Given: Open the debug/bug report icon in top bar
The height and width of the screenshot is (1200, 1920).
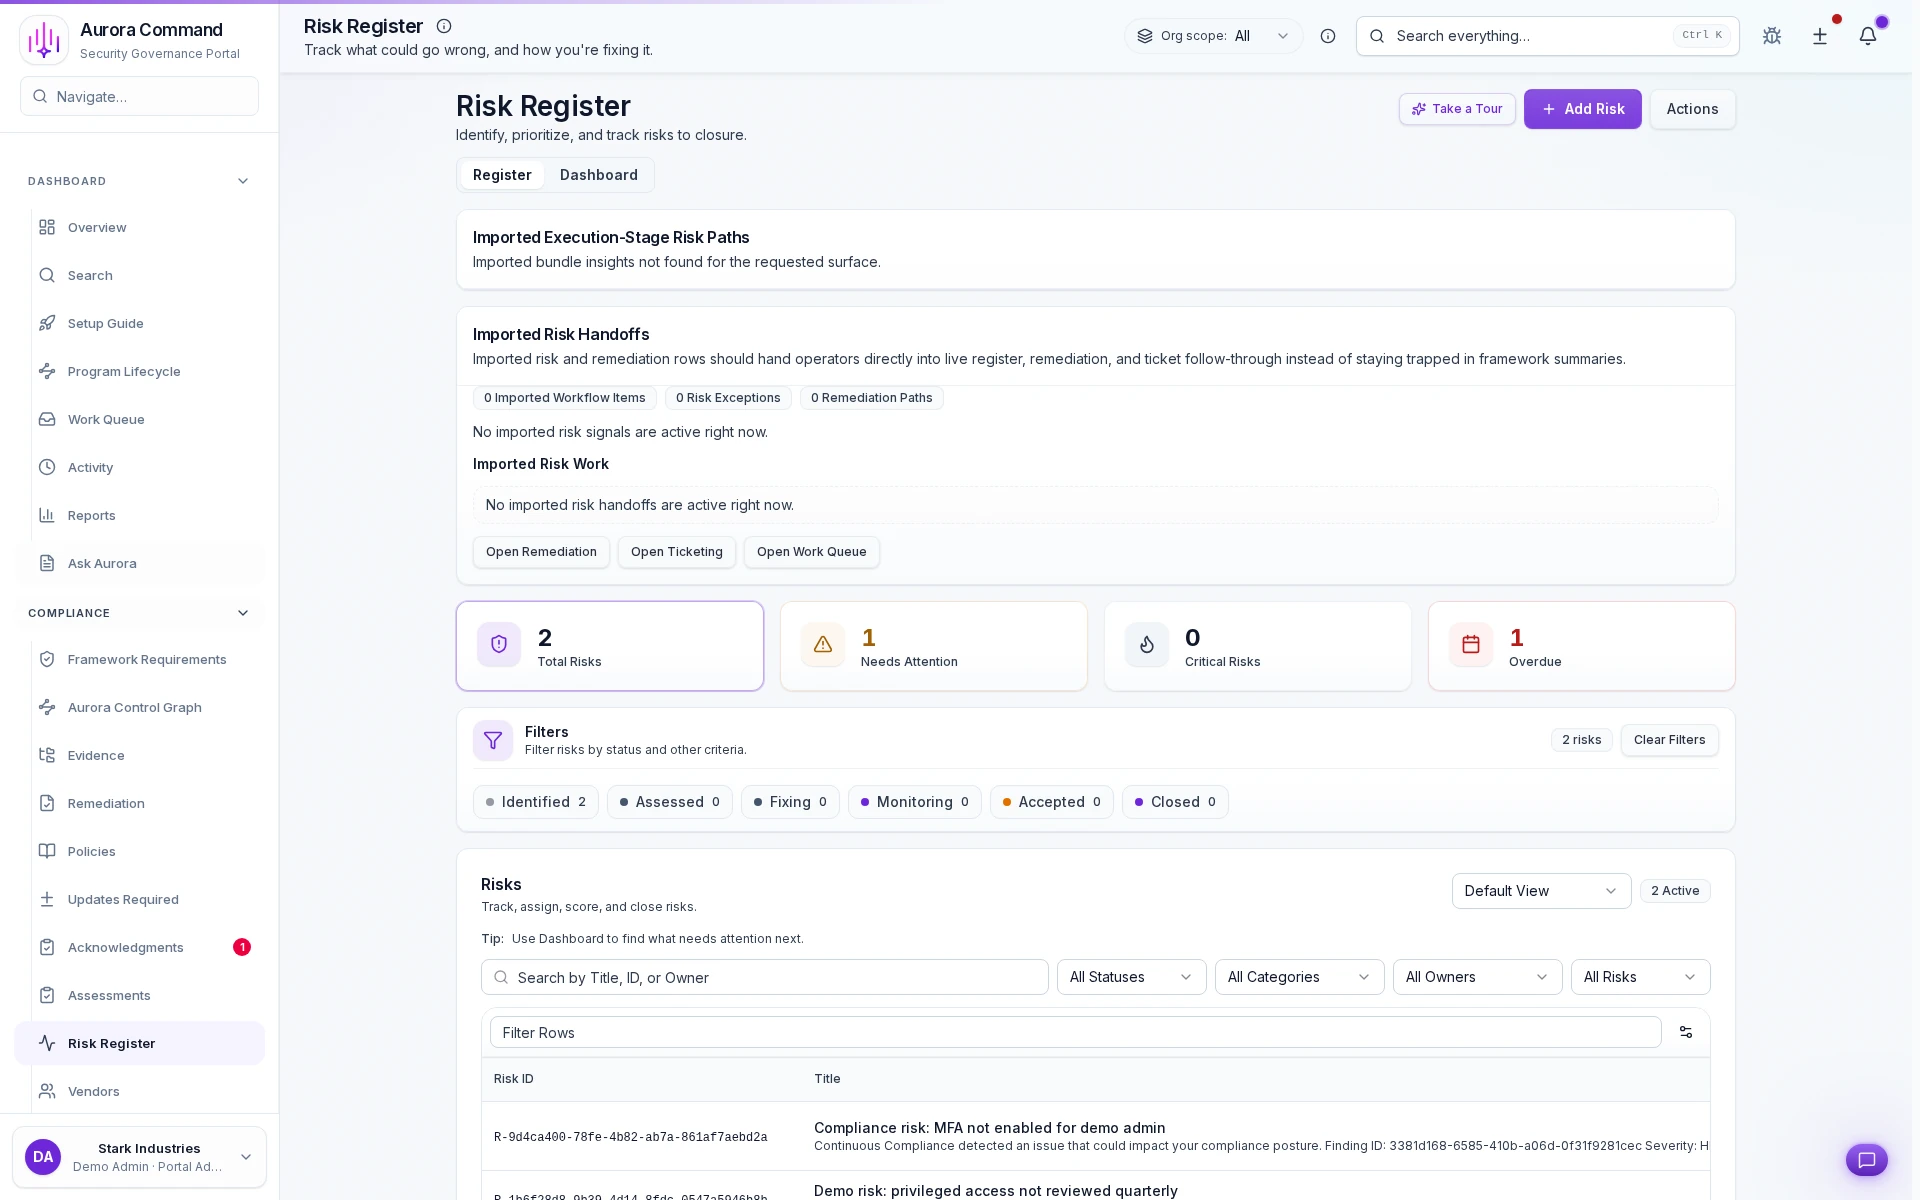Looking at the screenshot, I should [x=1772, y=36].
